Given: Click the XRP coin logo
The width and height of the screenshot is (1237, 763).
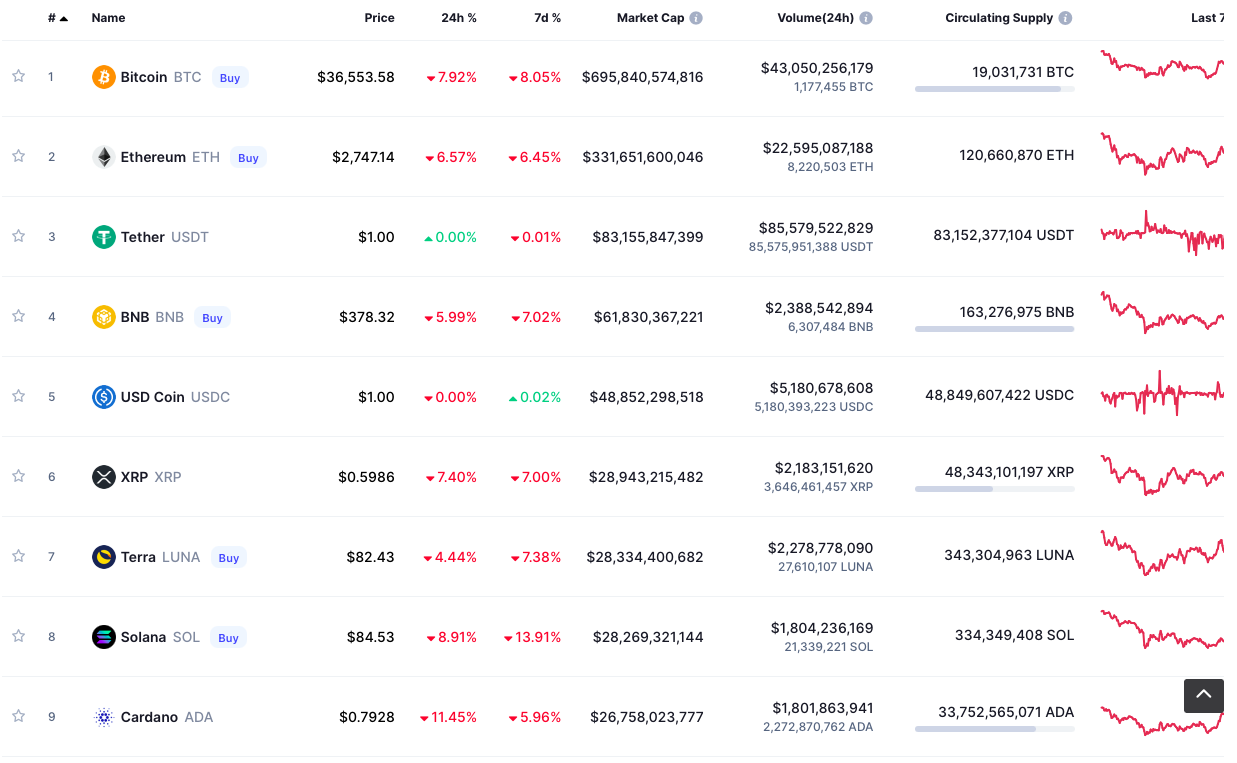Looking at the screenshot, I should coord(104,477).
